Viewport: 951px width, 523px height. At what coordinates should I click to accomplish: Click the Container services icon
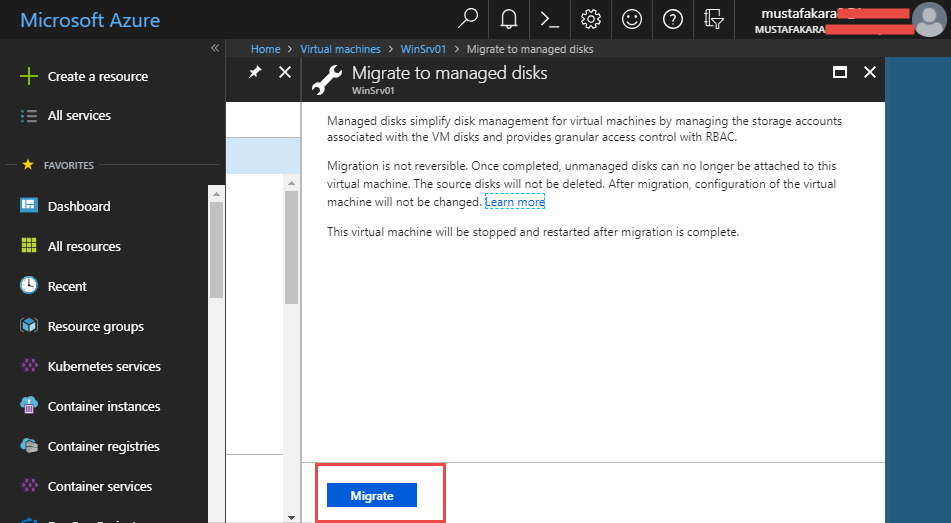[x=29, y=485]
